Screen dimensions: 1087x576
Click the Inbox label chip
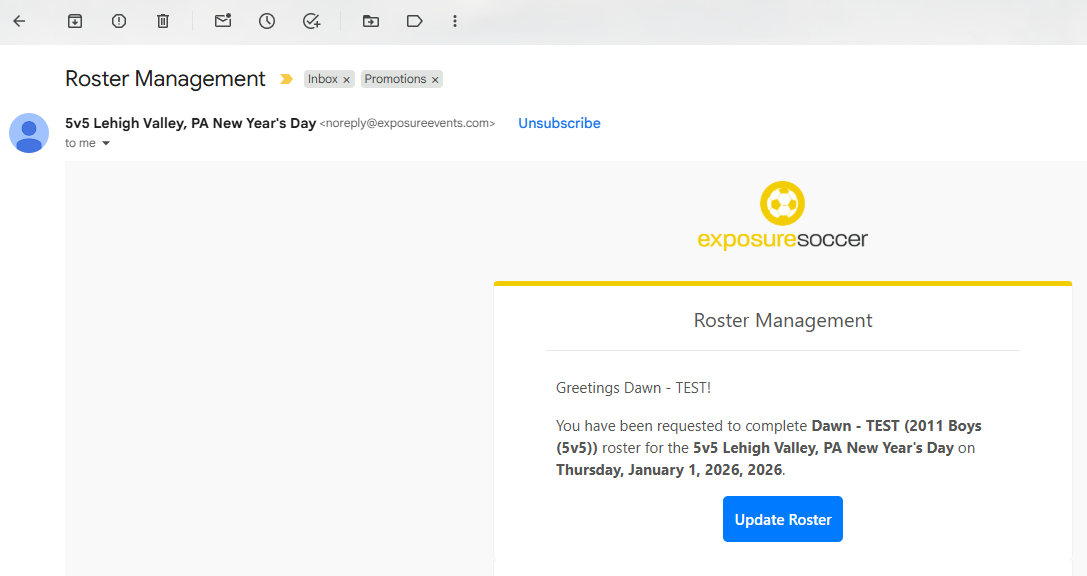pyautogui.click(x=322, y=79)
